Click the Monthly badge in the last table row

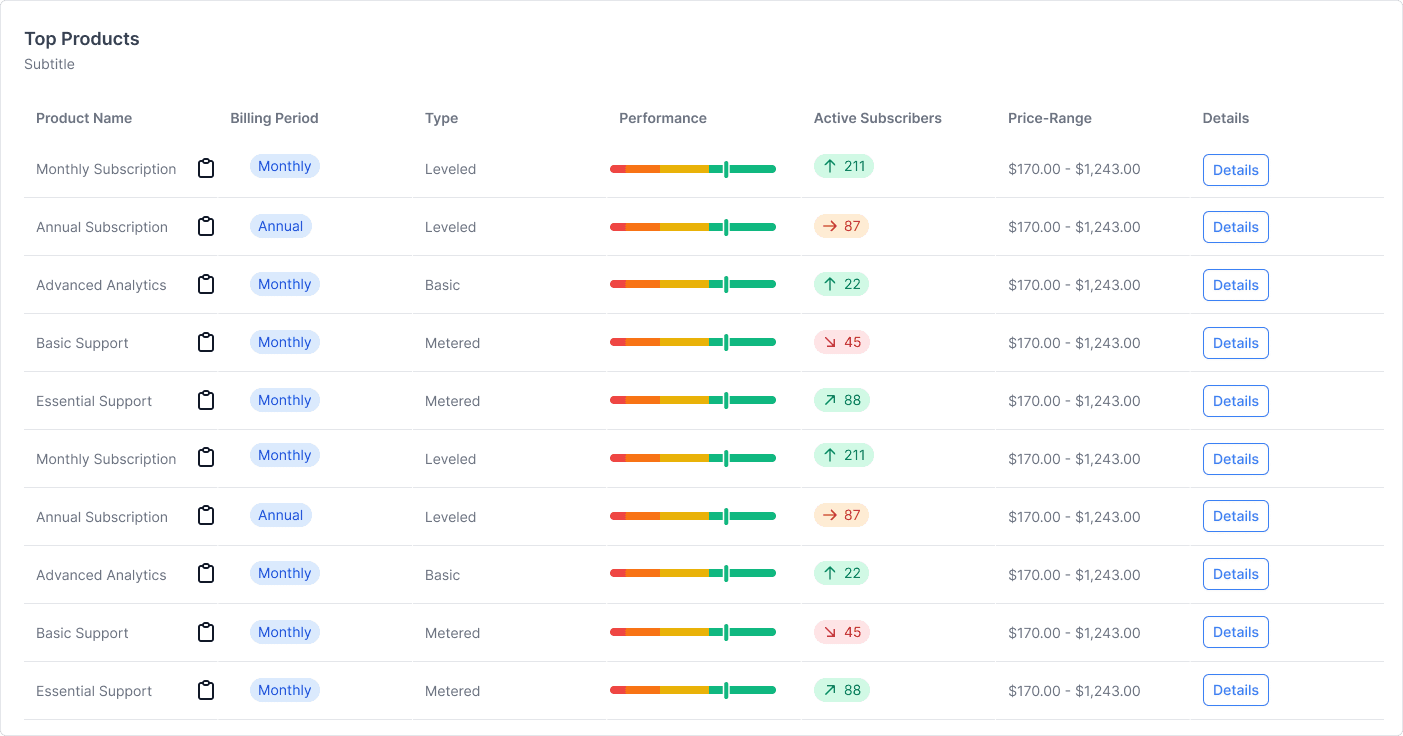point(284,690)
